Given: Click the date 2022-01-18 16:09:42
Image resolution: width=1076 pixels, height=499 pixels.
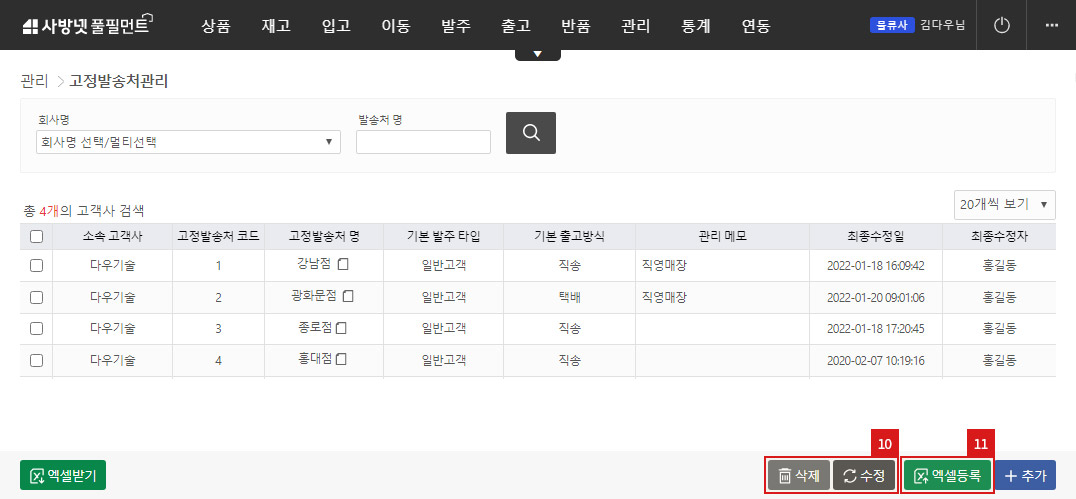Looking at the screenshot, I should coord(876,266).
